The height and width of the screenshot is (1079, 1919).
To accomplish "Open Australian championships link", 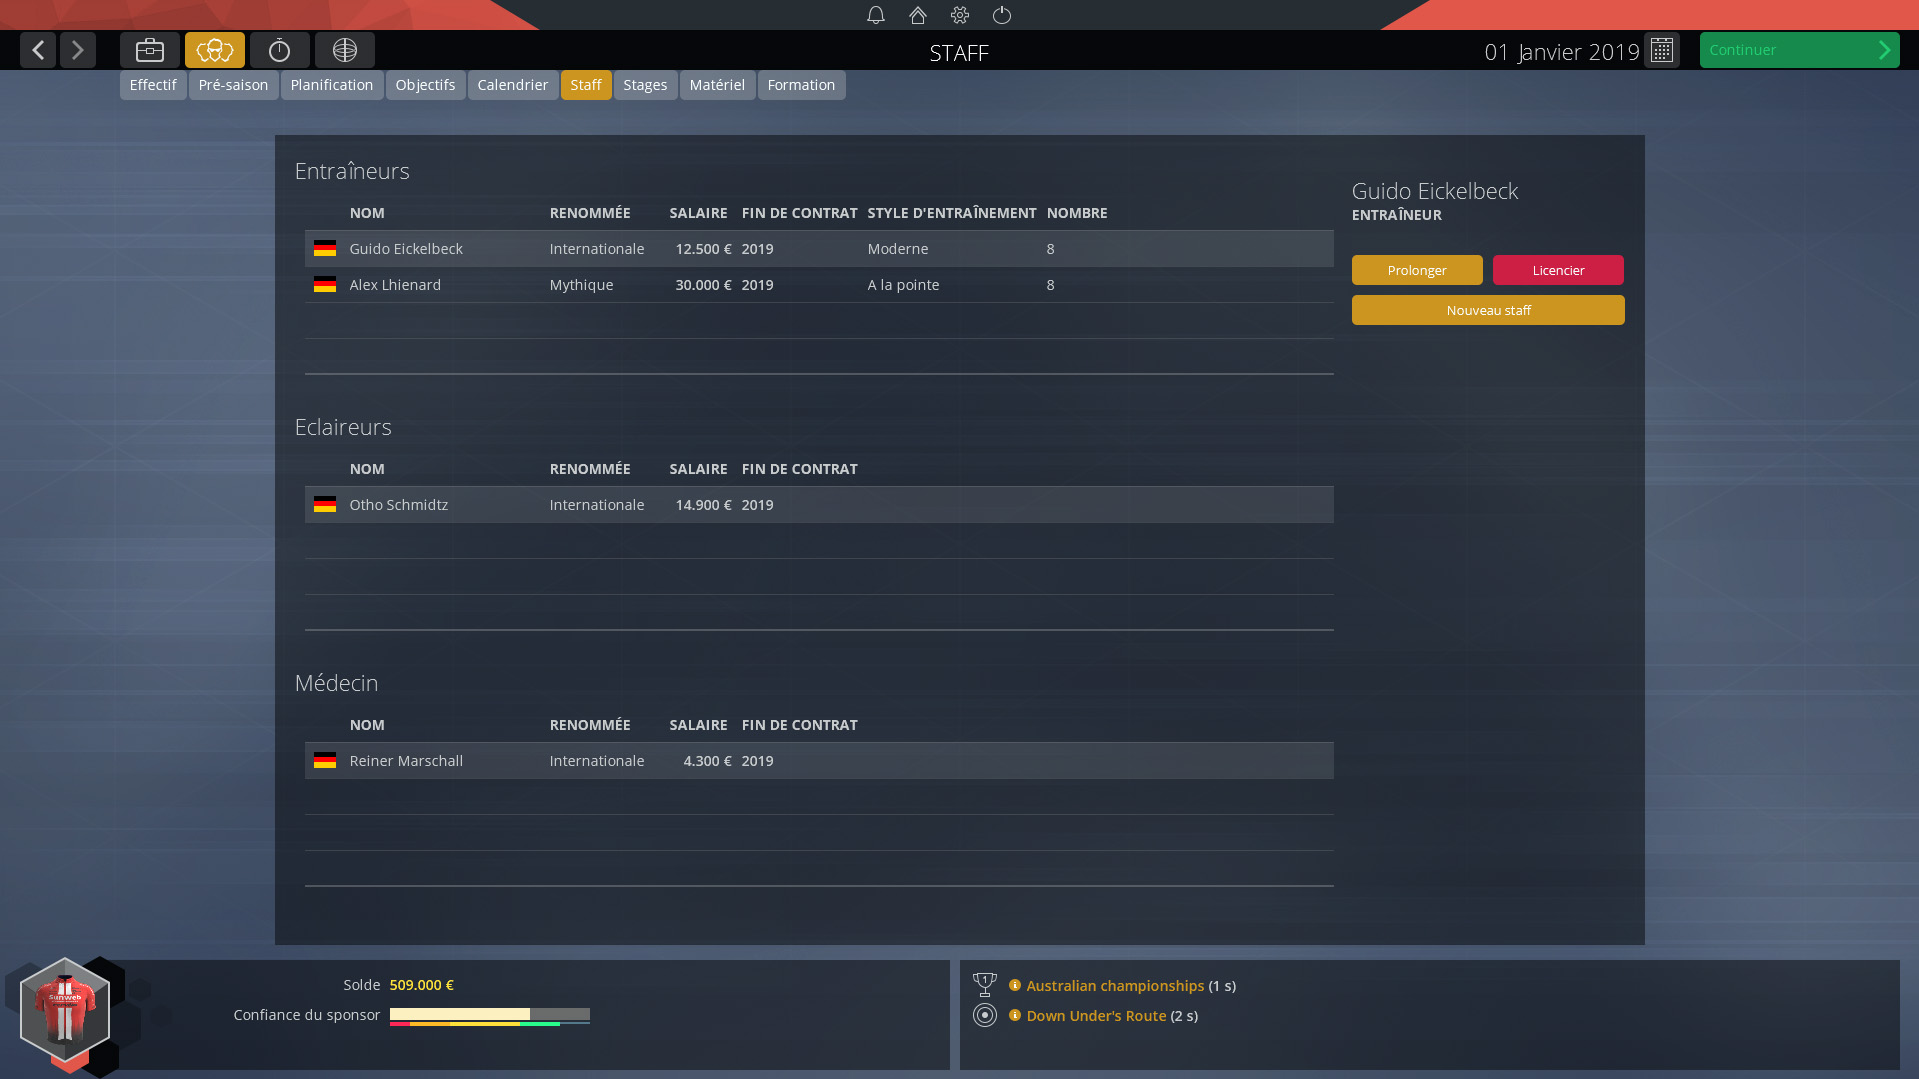I will click(1115, 986).
